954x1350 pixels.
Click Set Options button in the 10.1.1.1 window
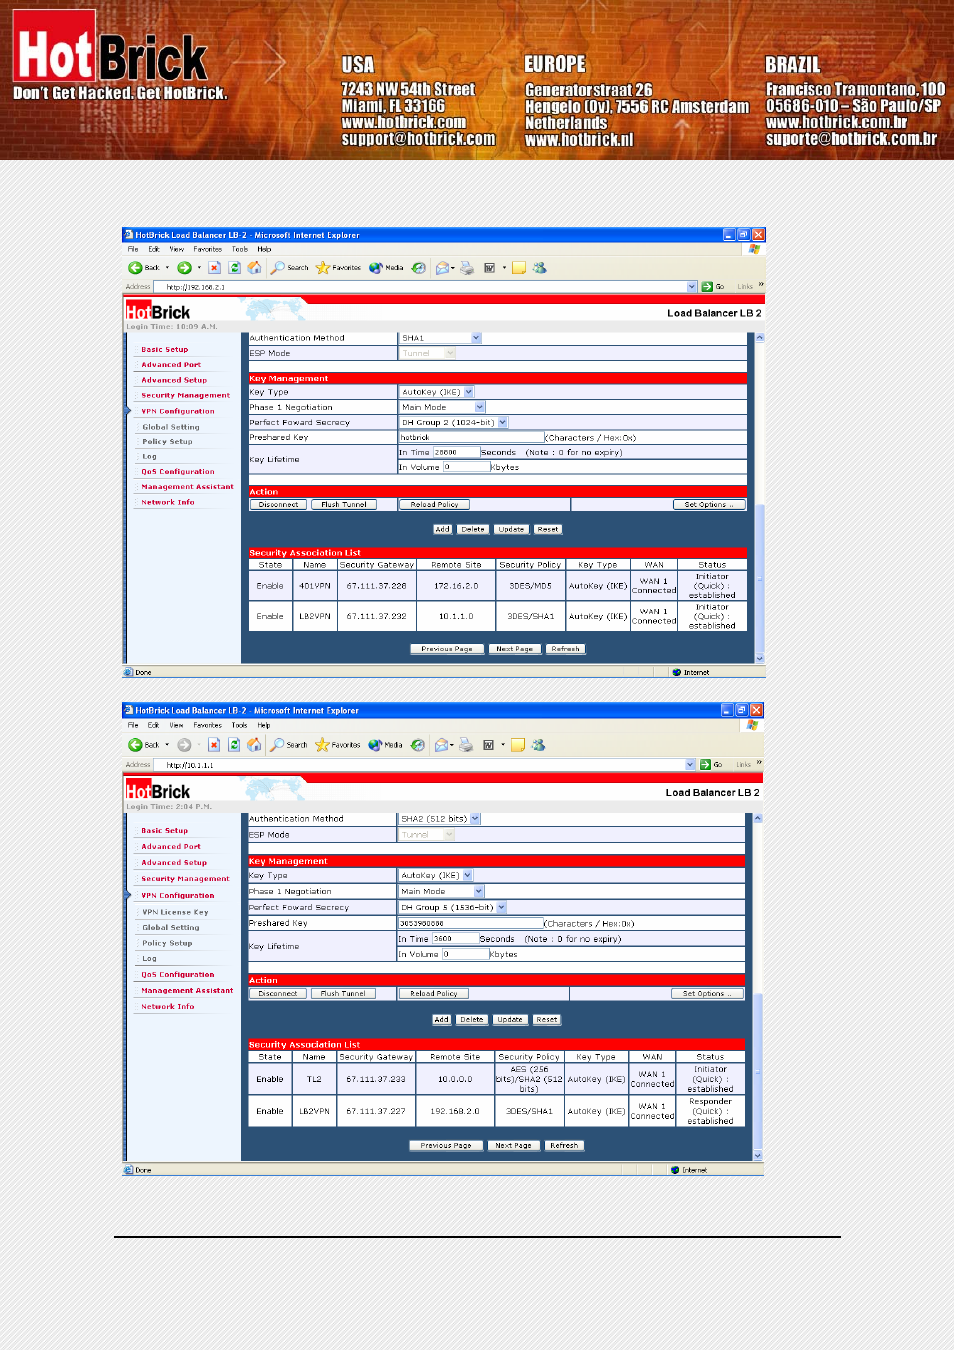point(707,994)
